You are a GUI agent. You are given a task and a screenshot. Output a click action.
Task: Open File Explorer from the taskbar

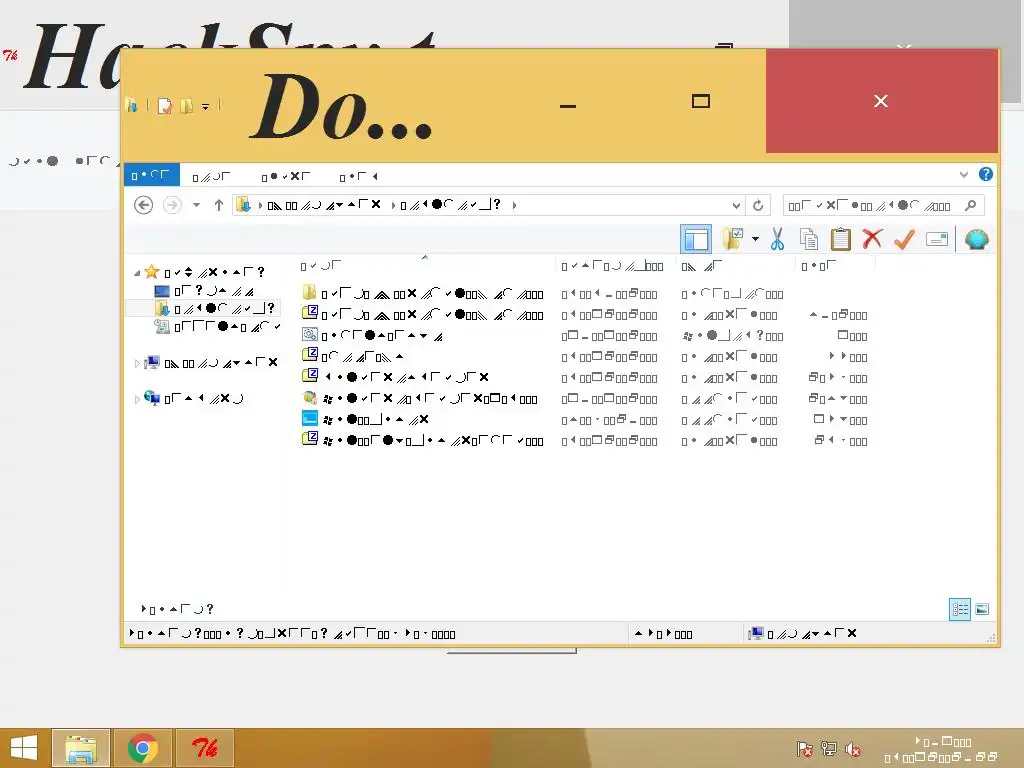[80, 748]
